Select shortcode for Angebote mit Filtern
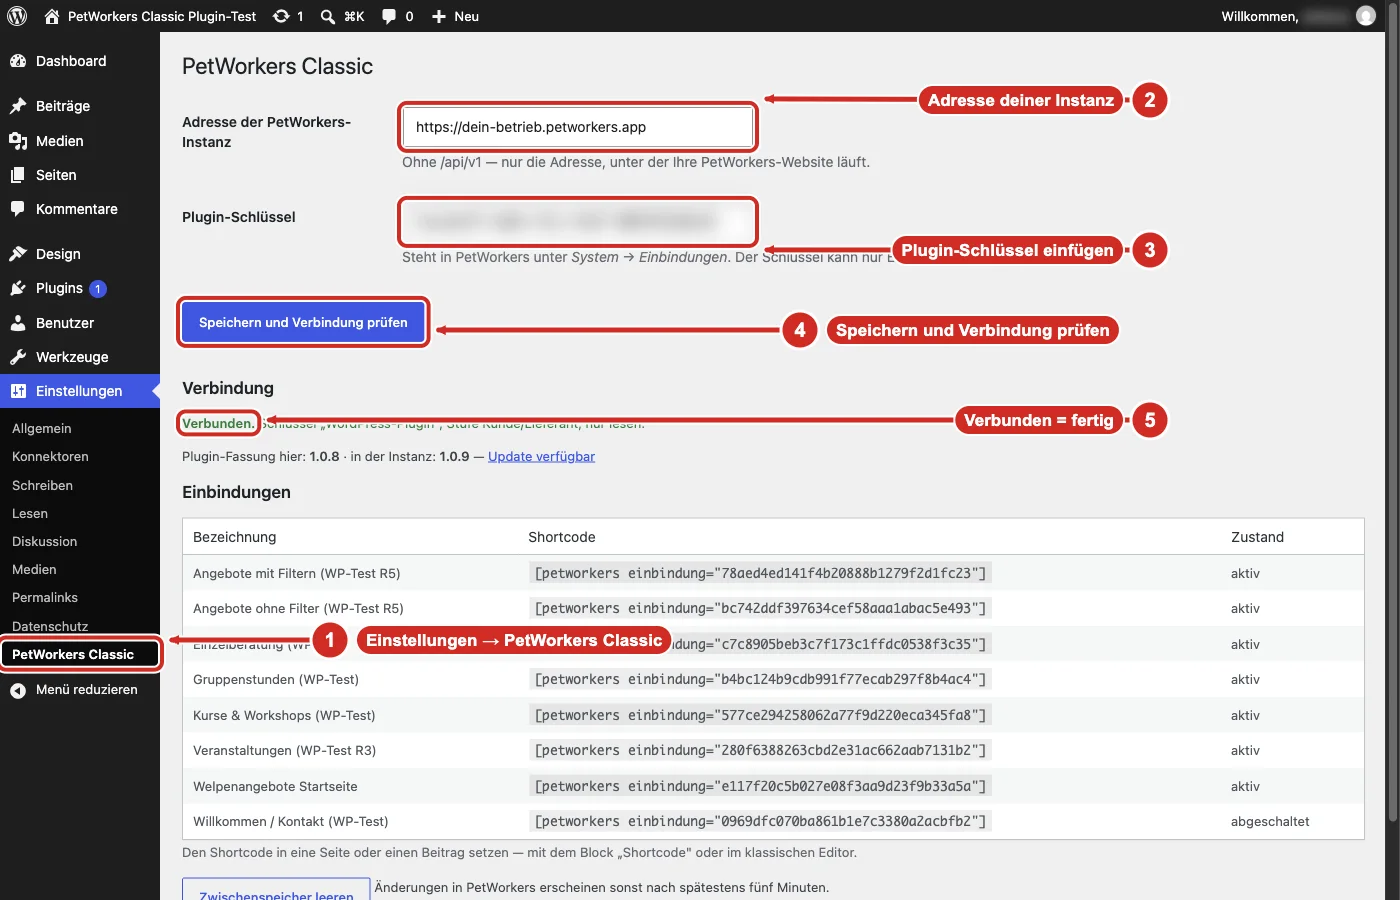 [760, 573]
